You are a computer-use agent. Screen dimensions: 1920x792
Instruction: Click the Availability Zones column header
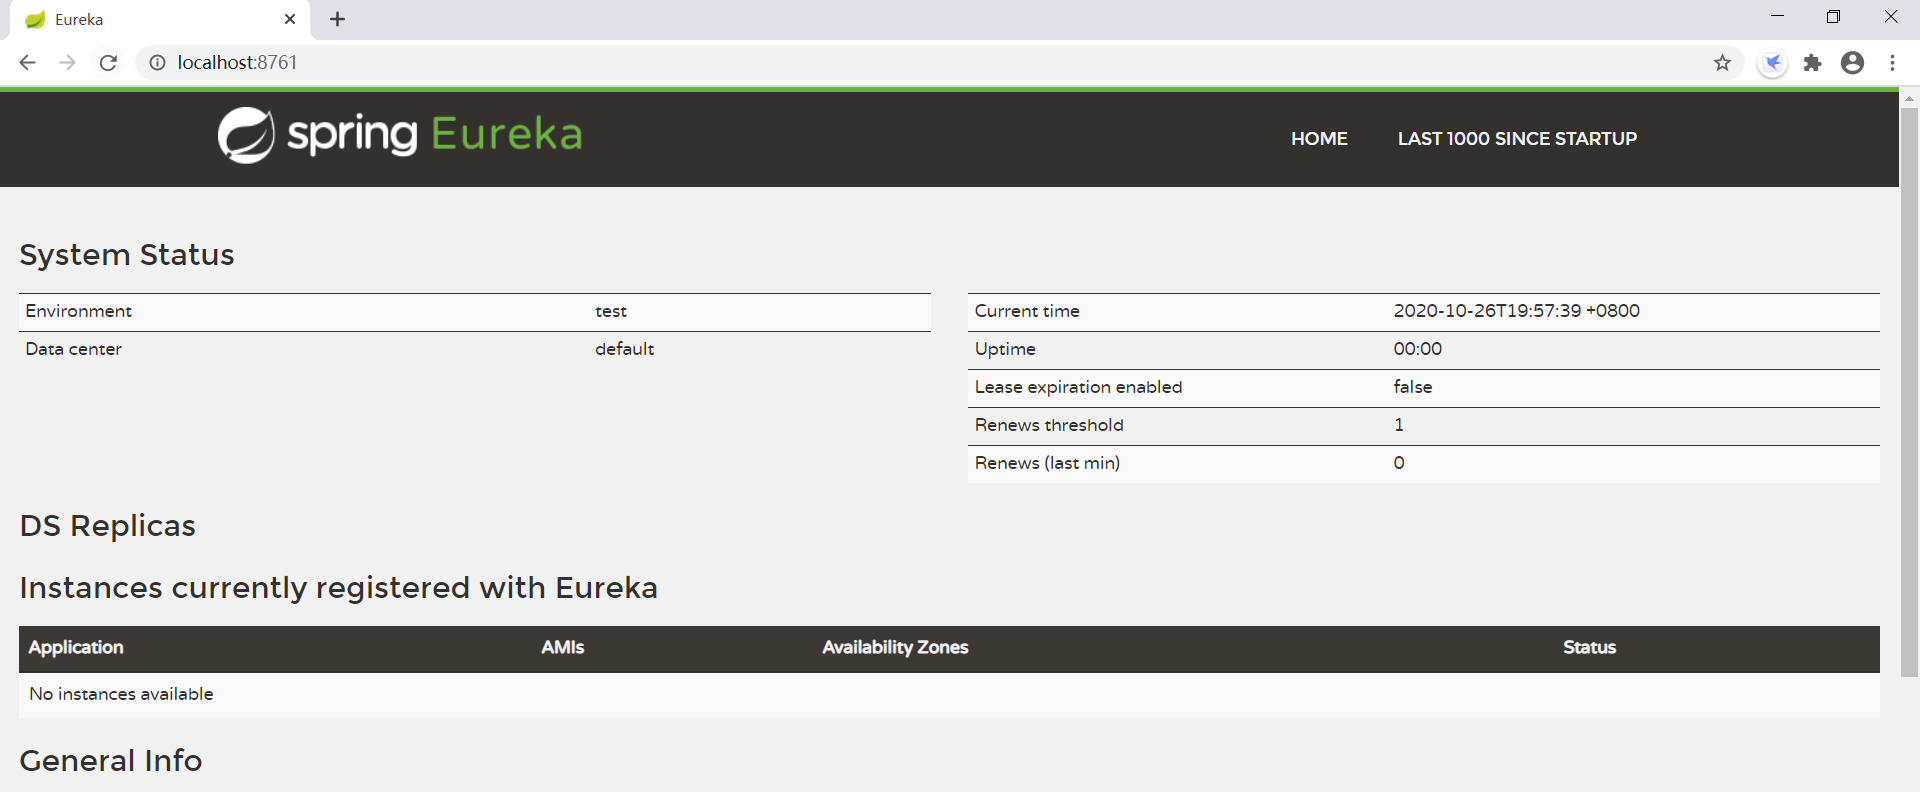pos(895,648)
